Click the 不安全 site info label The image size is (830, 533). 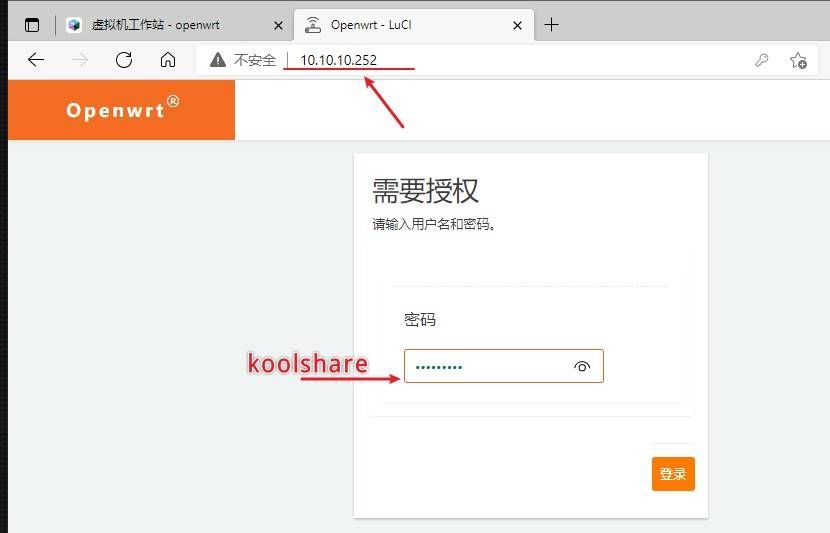[254, 61]
